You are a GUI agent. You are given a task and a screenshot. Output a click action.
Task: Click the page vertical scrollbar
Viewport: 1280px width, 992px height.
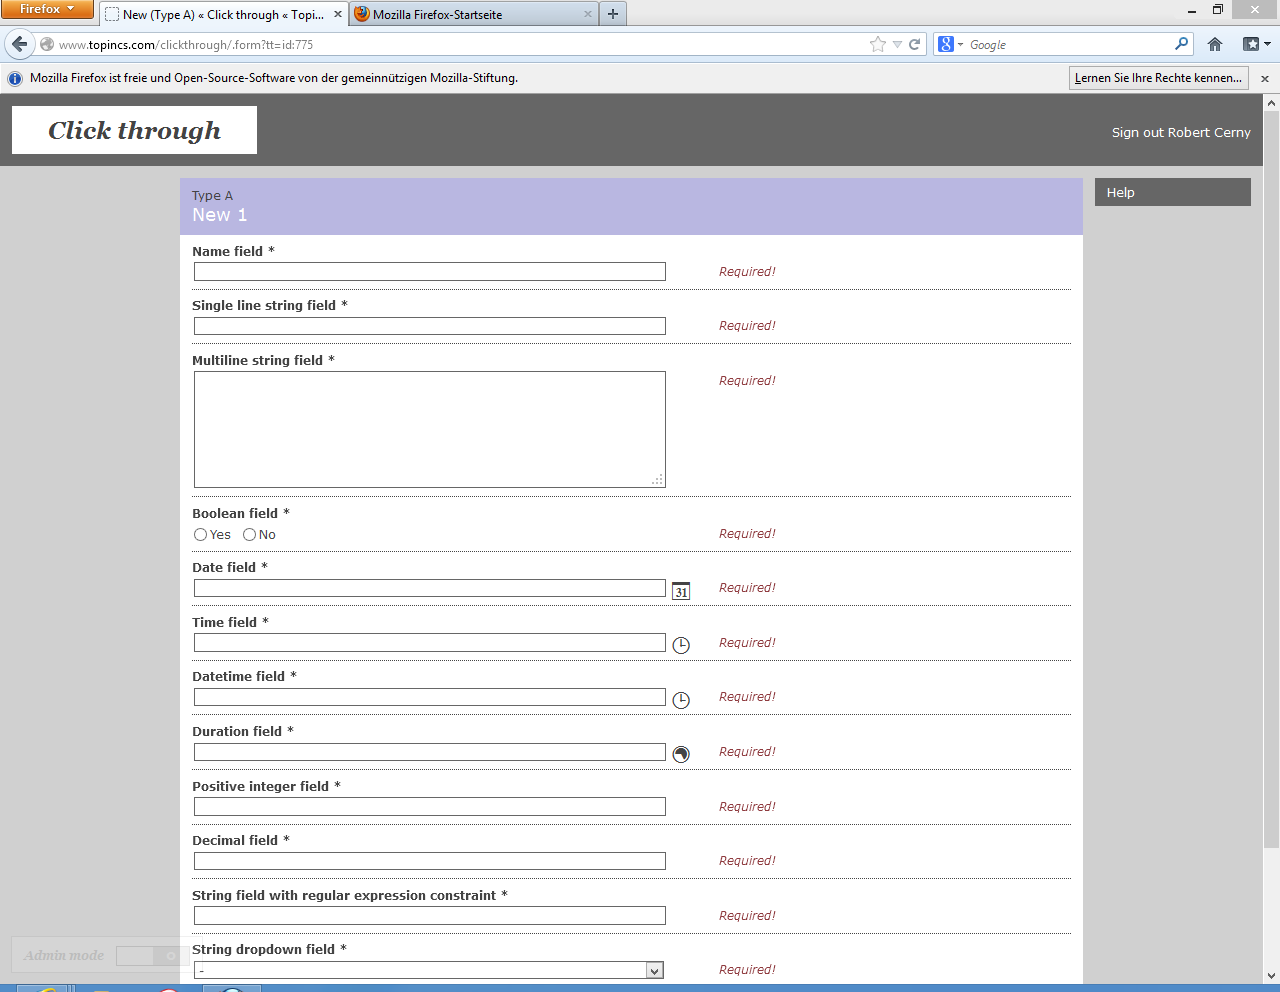tap(1271, 500)
